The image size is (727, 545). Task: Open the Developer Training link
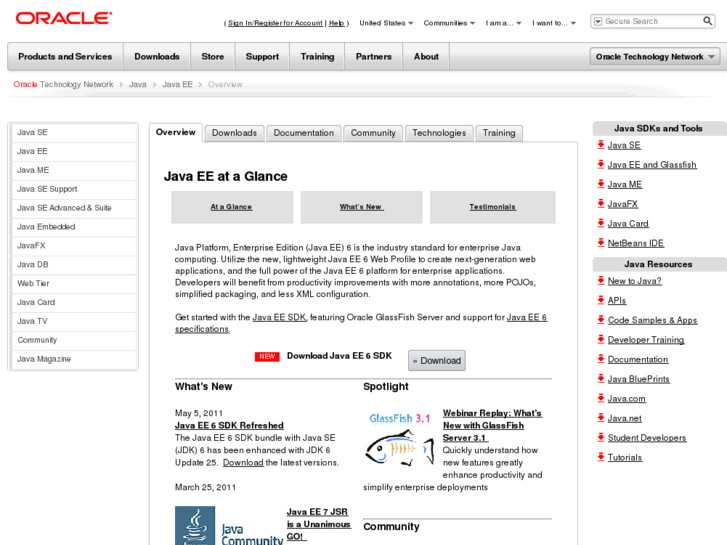(x=646, y=340)
